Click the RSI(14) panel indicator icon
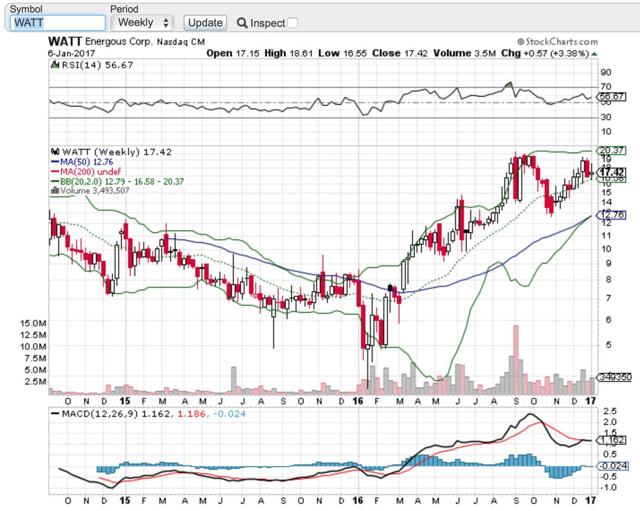Viewport: 640px width, 511px height. pyautogui.click(x=55, y=65)
